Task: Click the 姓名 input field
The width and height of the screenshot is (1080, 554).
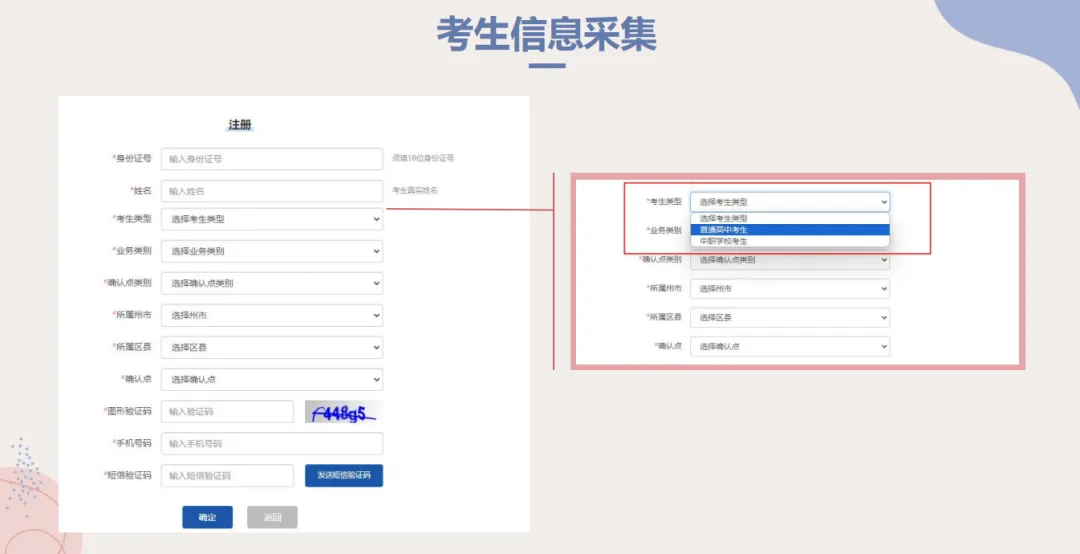Action: click(x=272, y=191)
